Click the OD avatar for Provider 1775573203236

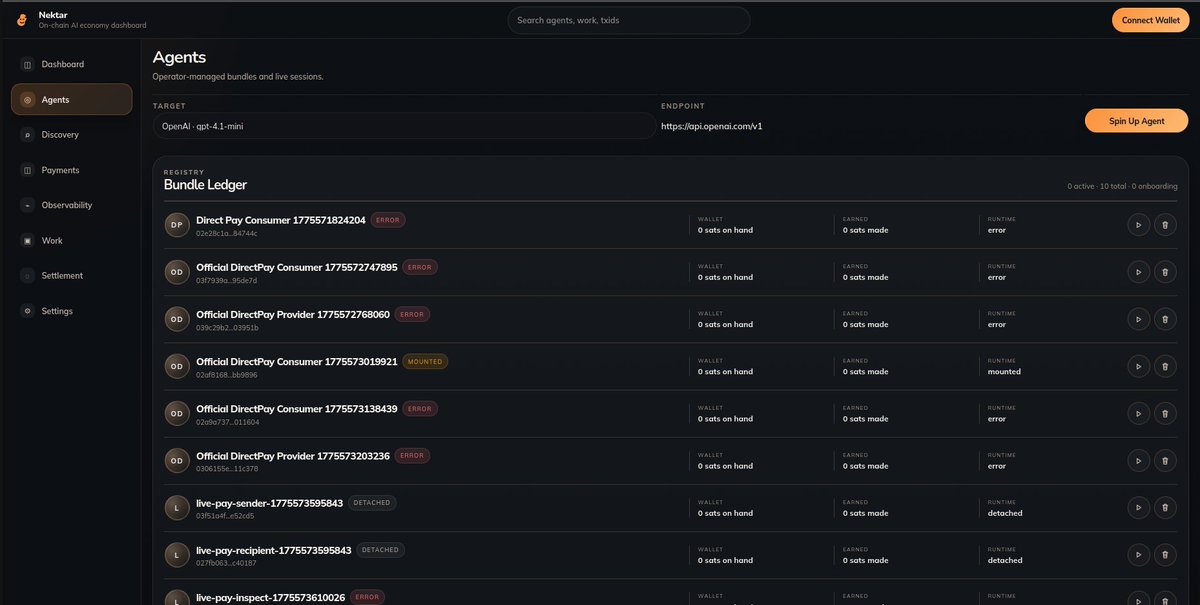coord(176,460)
